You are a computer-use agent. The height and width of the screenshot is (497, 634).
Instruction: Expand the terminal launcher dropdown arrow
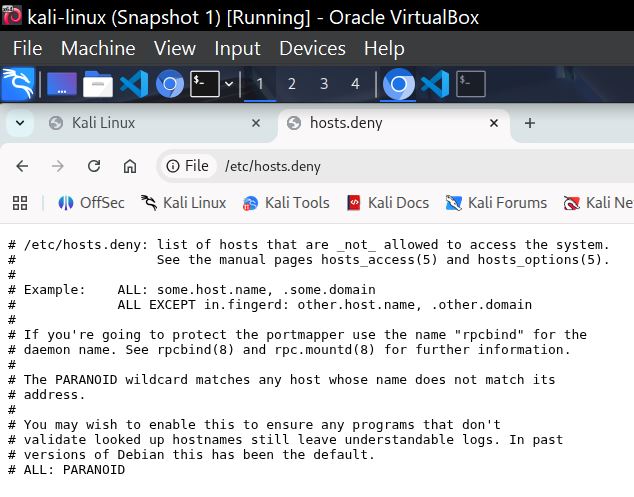[230, 84]
